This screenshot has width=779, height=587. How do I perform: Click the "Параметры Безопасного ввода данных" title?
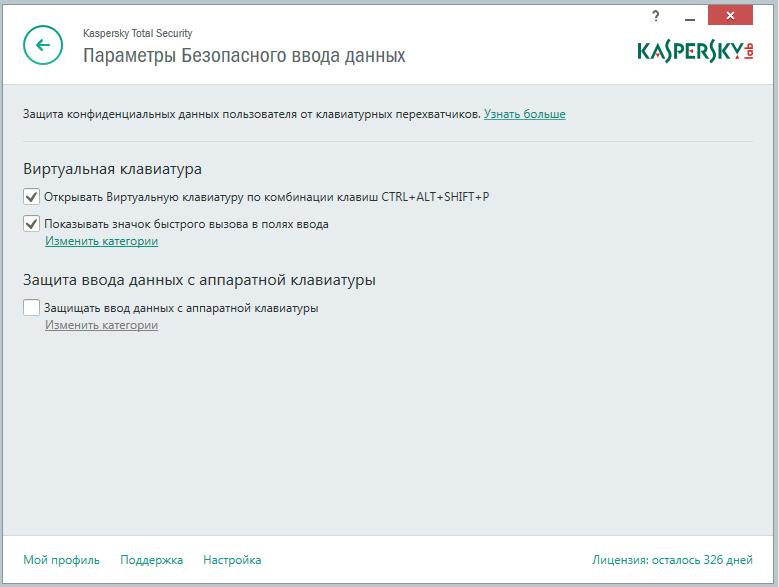(244, 55)
